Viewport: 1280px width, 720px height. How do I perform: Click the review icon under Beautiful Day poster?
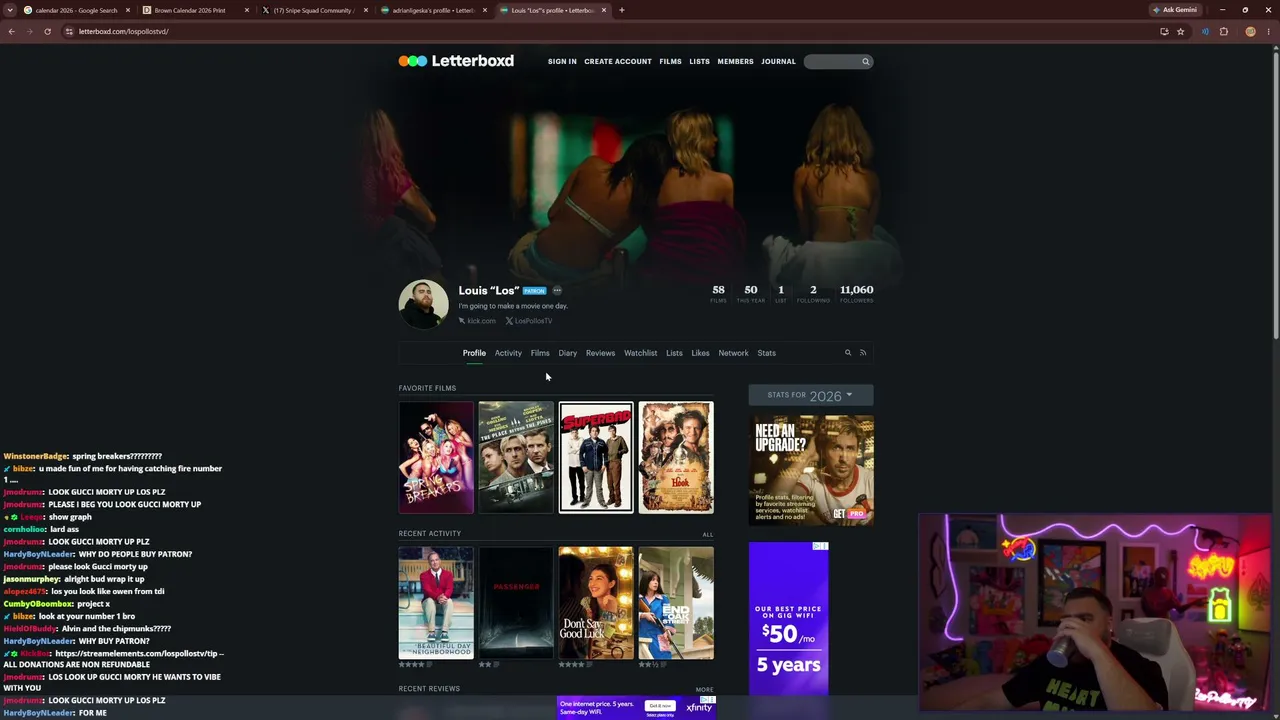(429, 664)
